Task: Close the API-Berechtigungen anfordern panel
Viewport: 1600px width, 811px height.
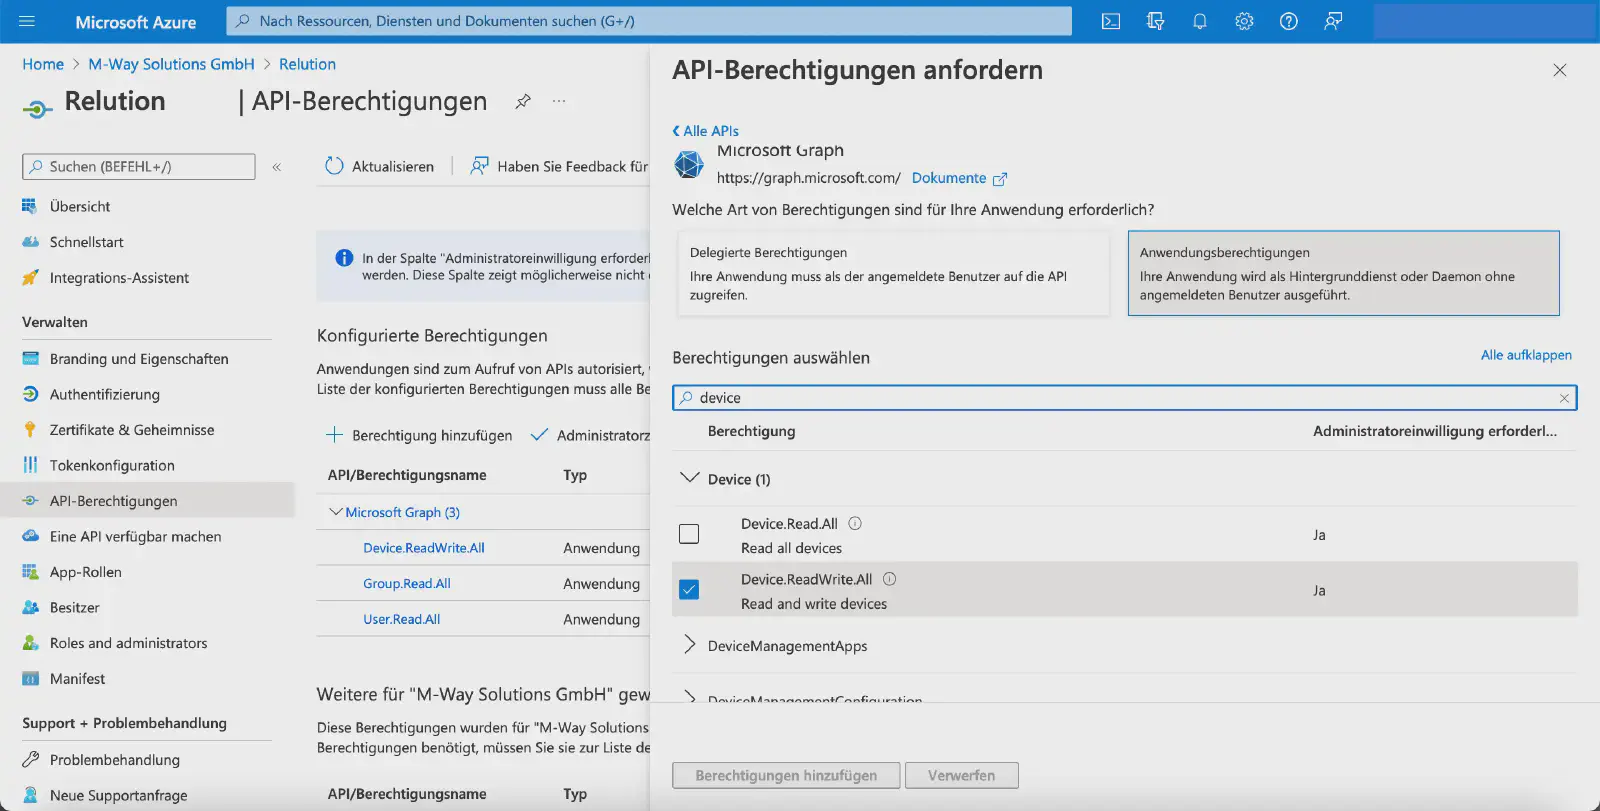Action: pos(1559,70)
